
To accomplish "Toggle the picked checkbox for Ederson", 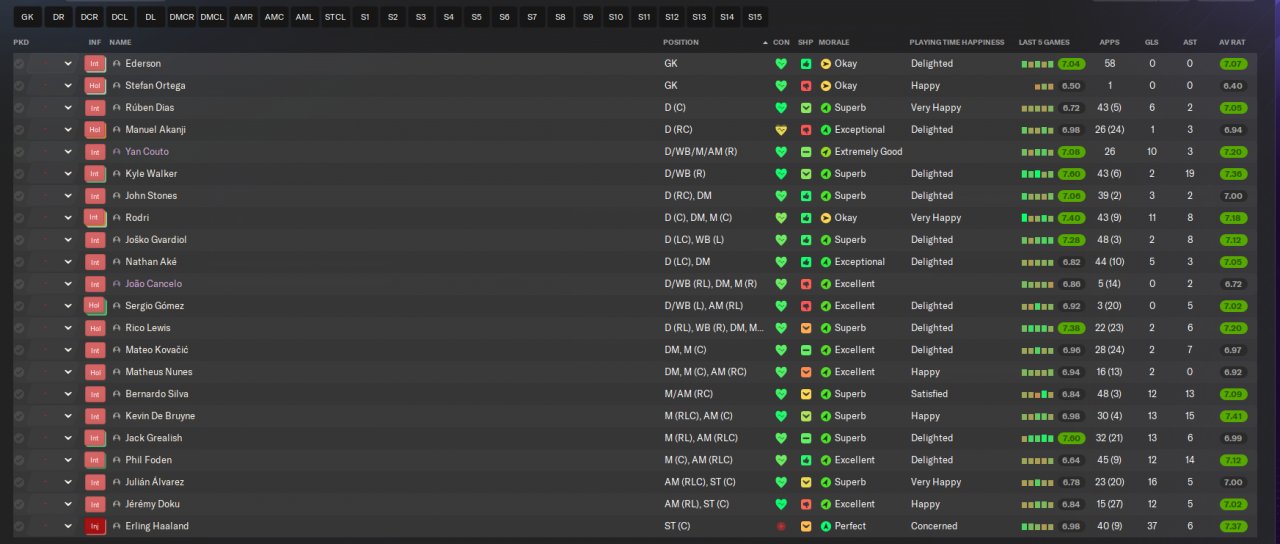I will pos(19,63).
